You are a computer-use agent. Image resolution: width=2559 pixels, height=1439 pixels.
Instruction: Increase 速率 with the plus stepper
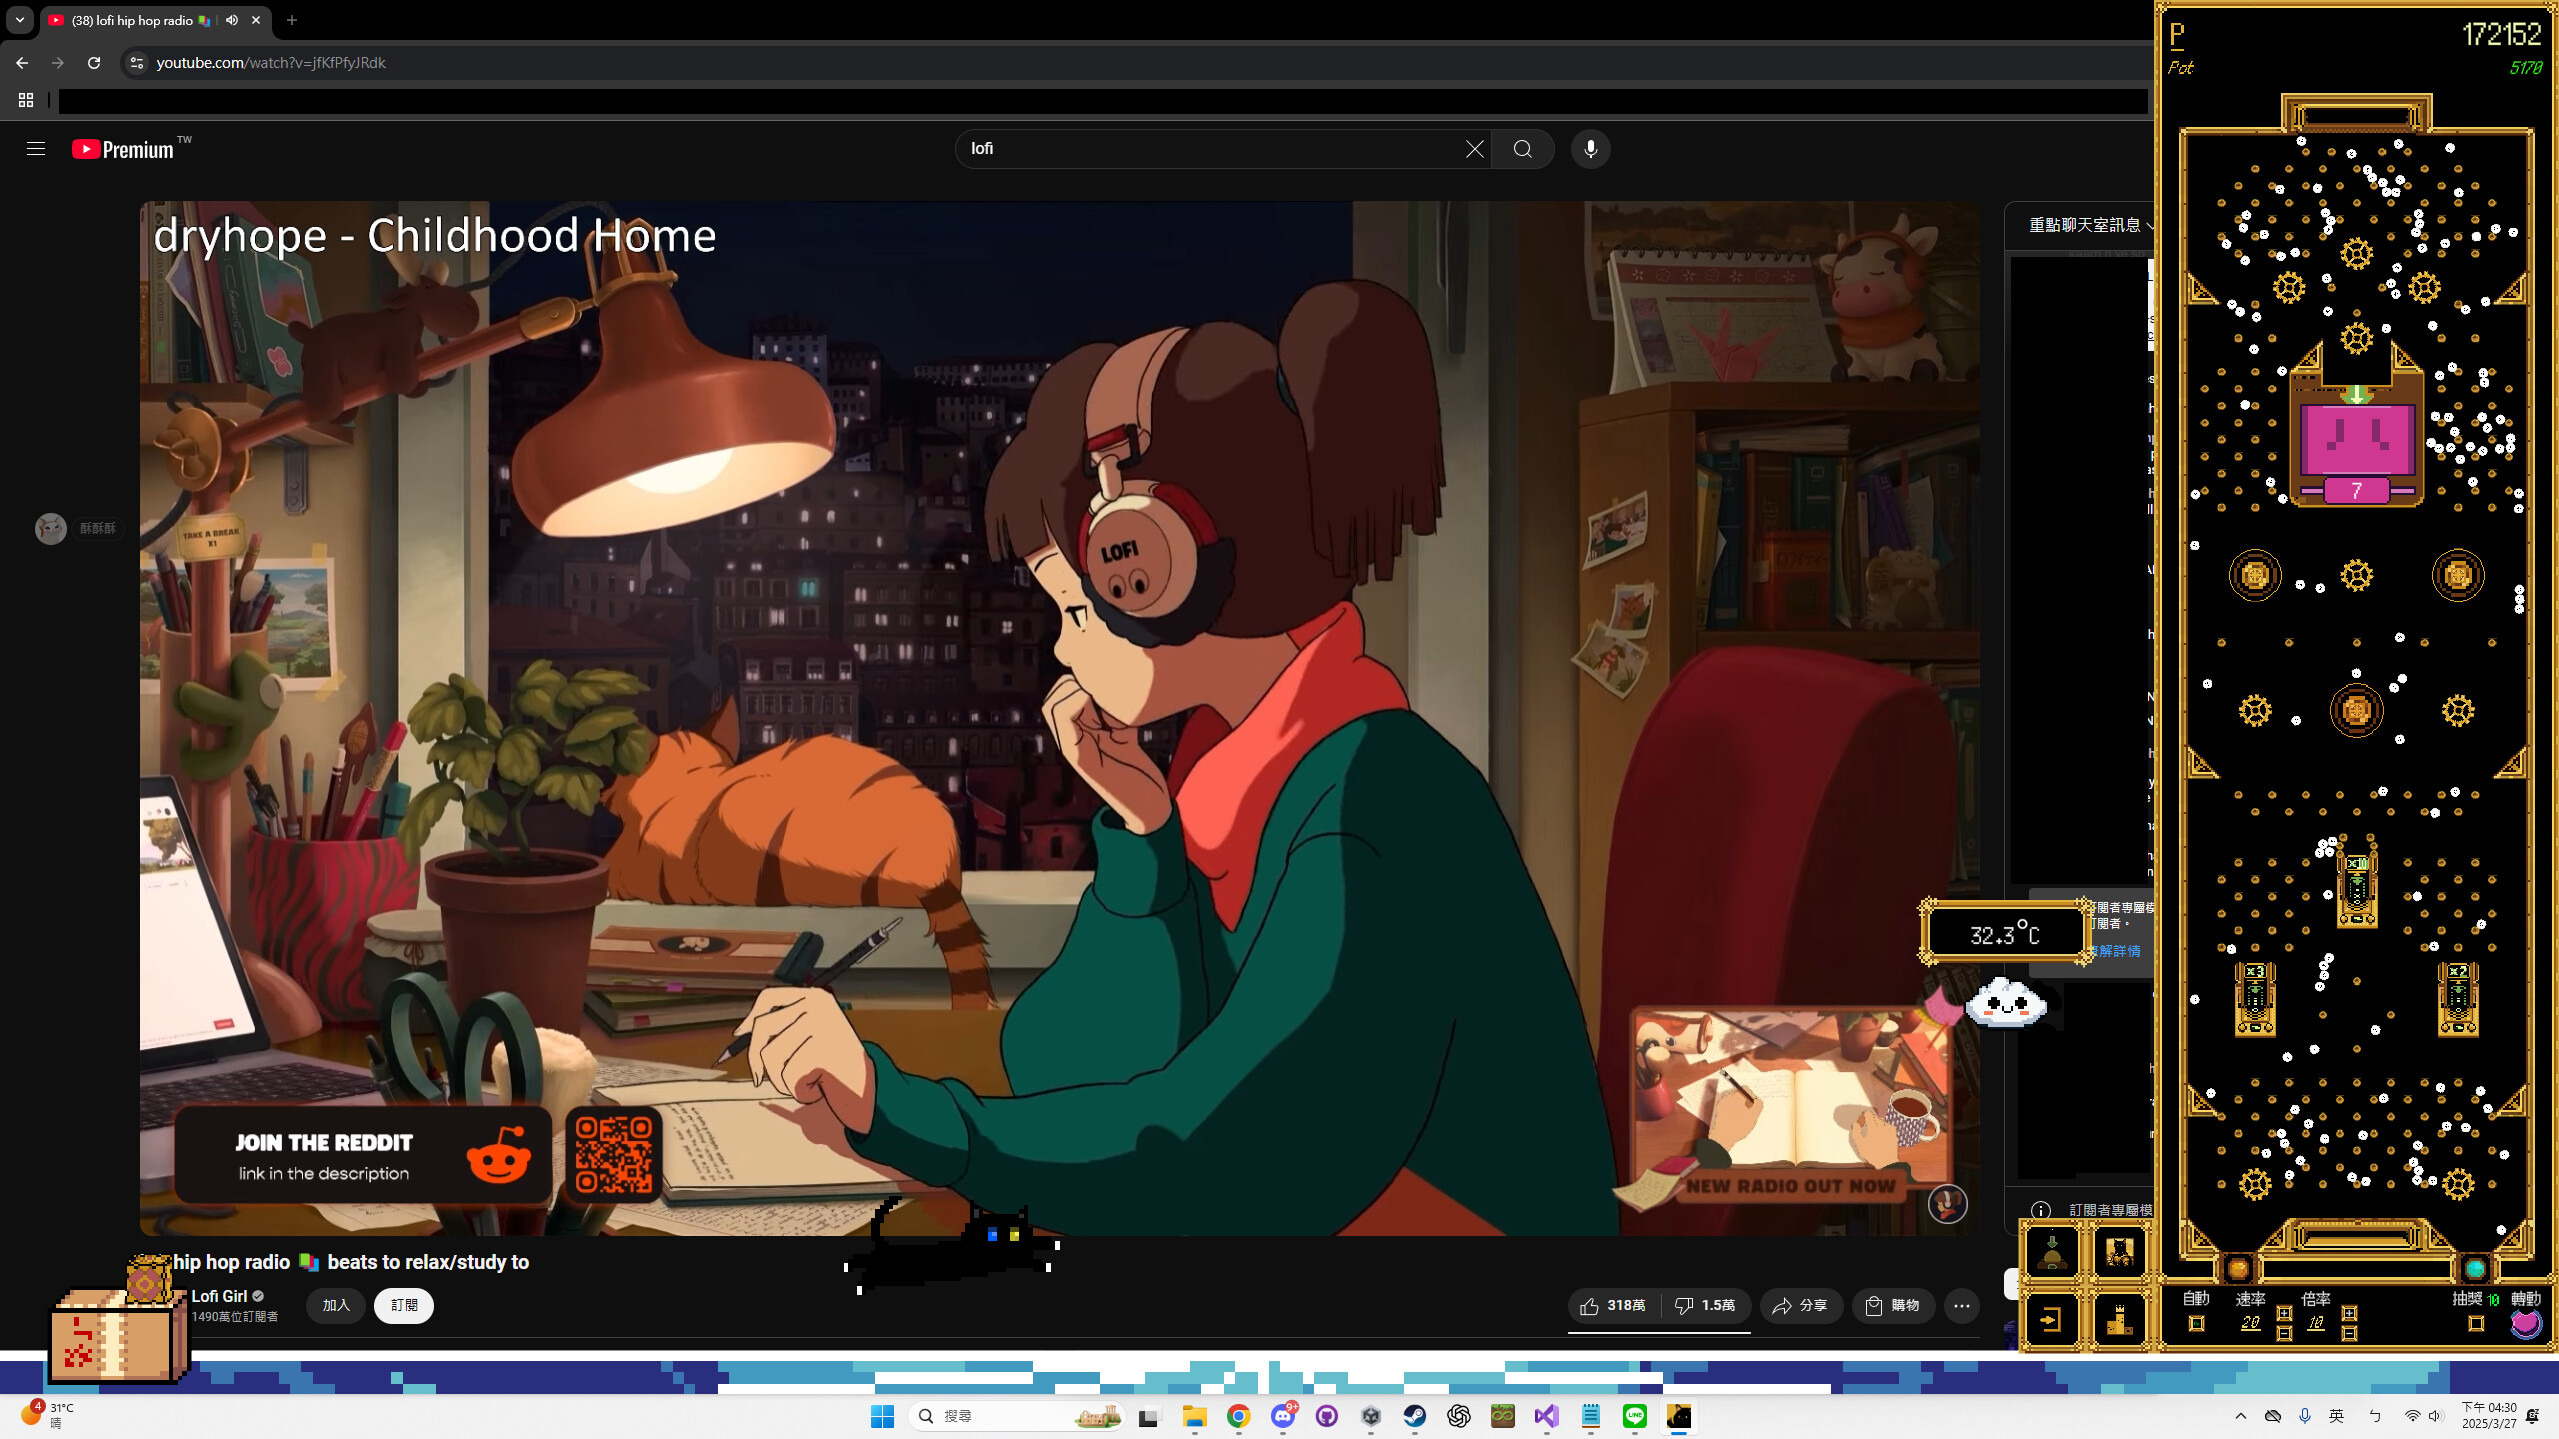[x=2284, y=1314]
